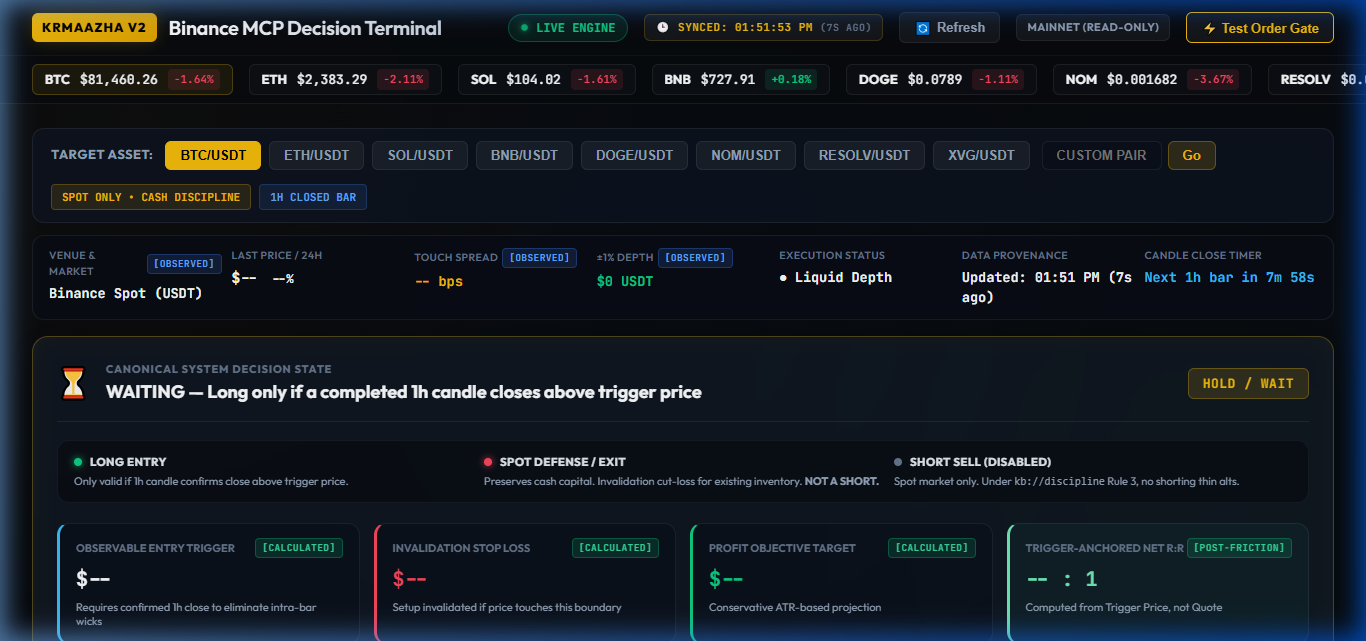Click the 1H CLOSED BAR tag
Viewport: 1366px width, 641px height.
click(313, 197)
